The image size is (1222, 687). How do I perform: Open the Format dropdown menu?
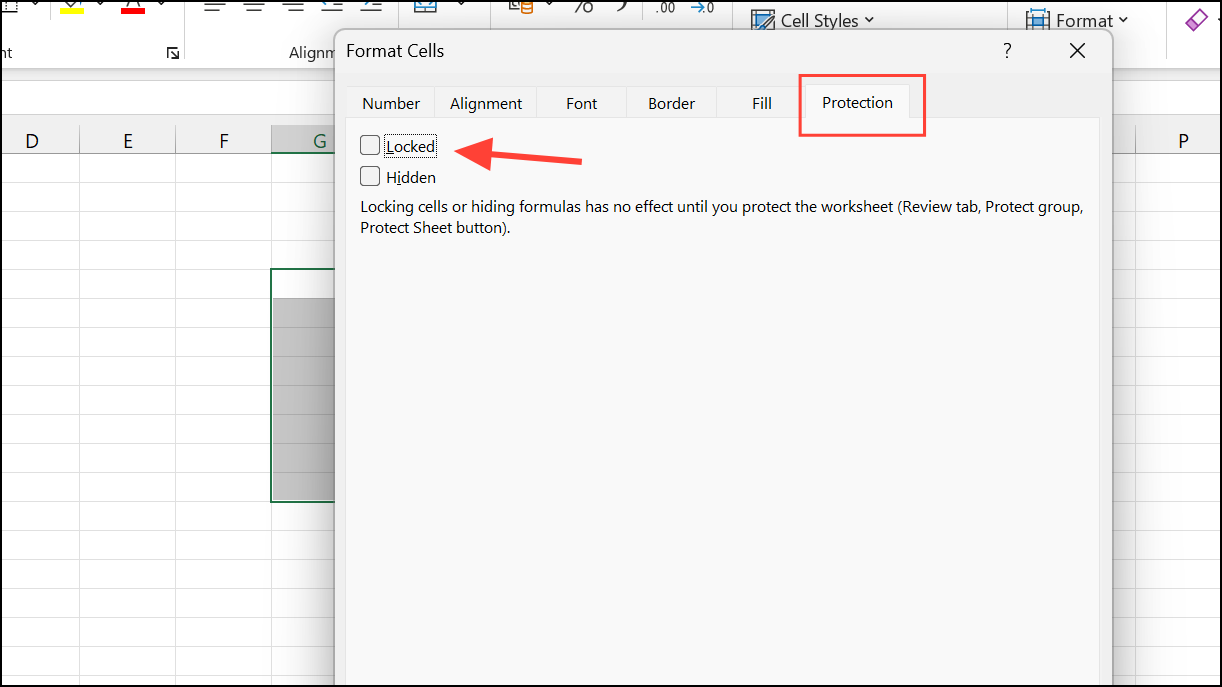1123,20
